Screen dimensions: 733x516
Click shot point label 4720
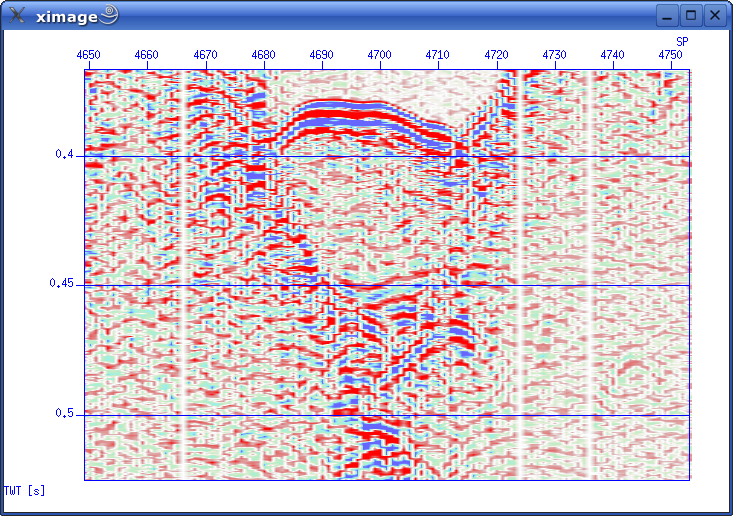pos(496,55)
